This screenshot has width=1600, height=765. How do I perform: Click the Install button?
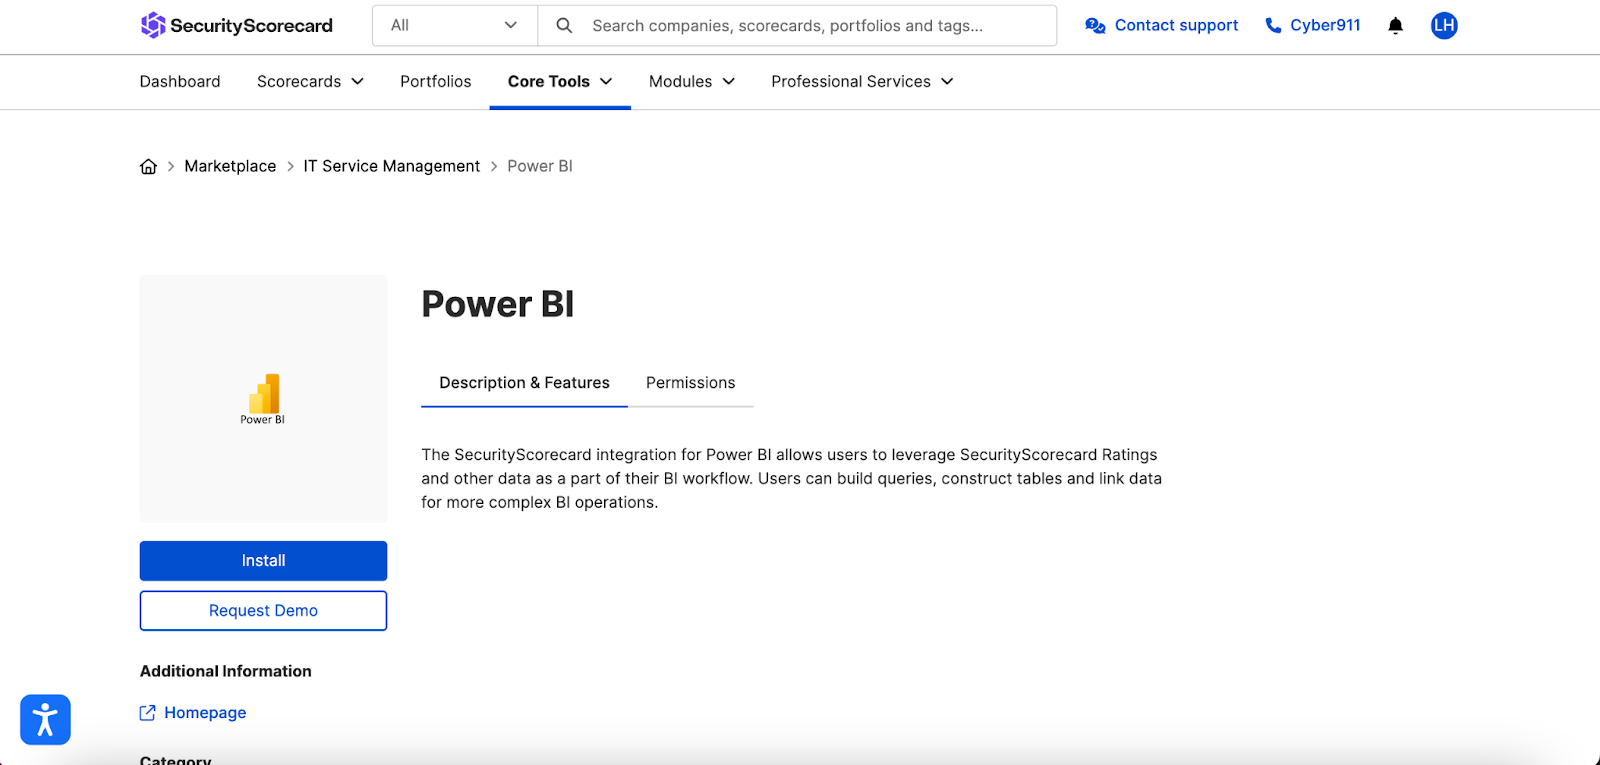point(263,561)
